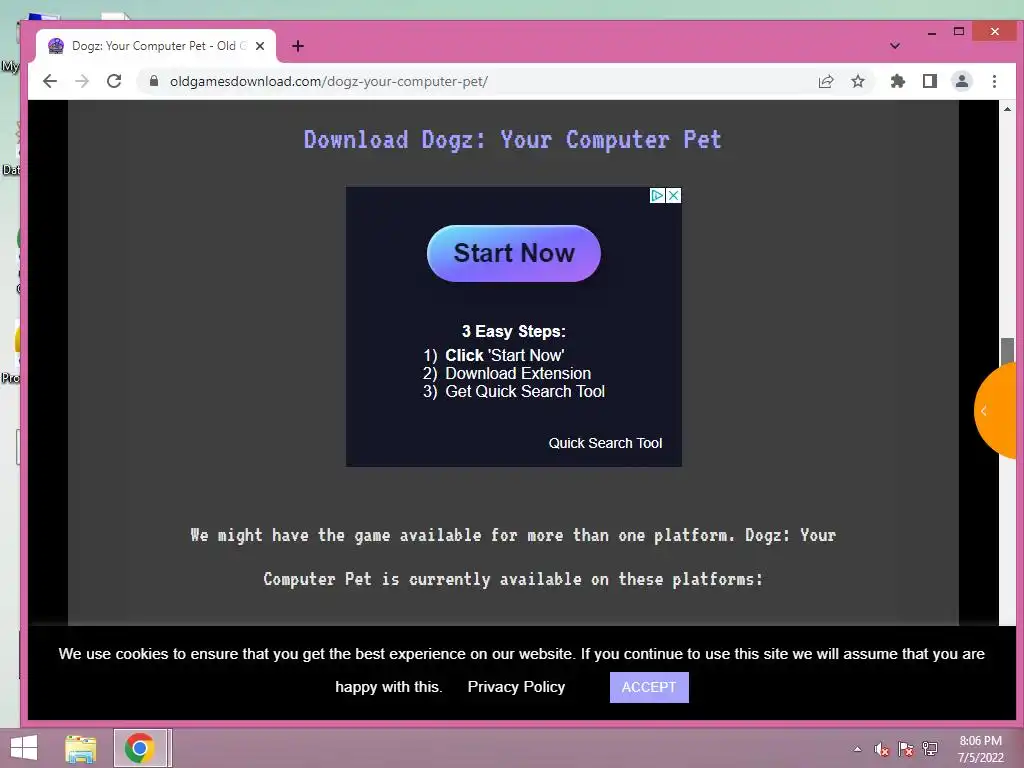This screenshot has width=1024, height=768.
Task: Click the Chrome taskbar icon
Action: 140,748
